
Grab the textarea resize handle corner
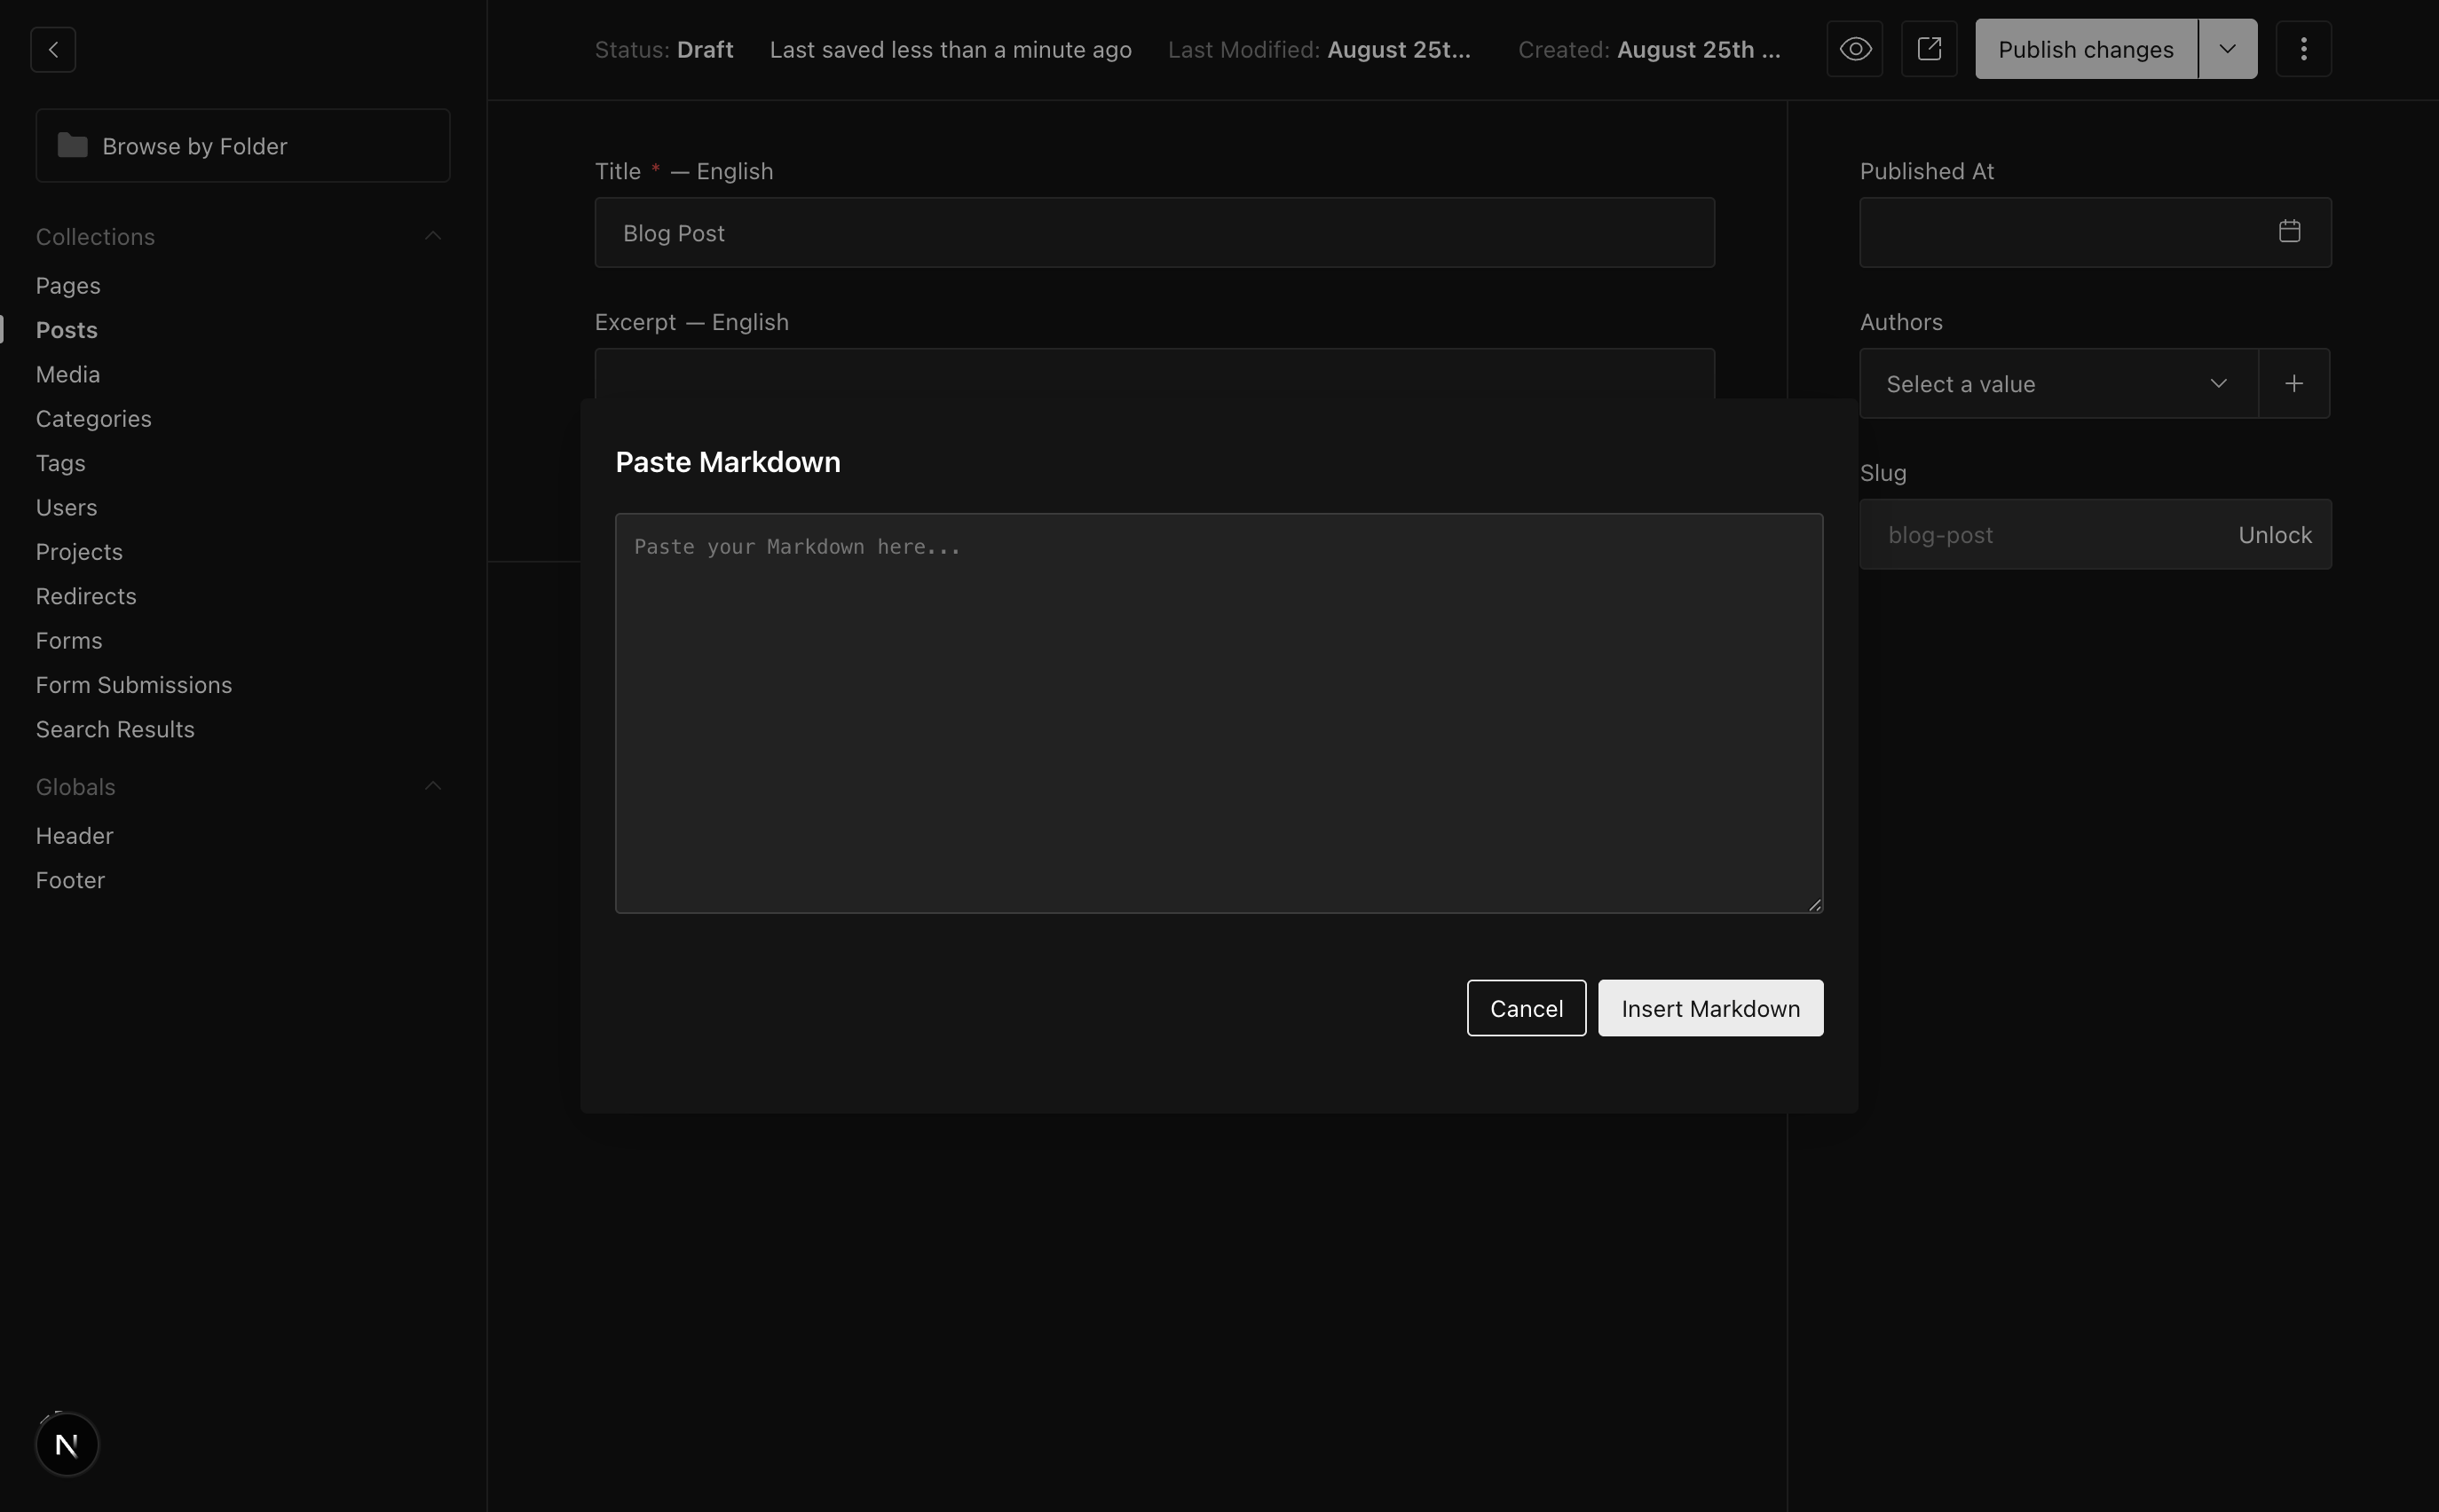pyautogui.click(x=1814, y=904)
